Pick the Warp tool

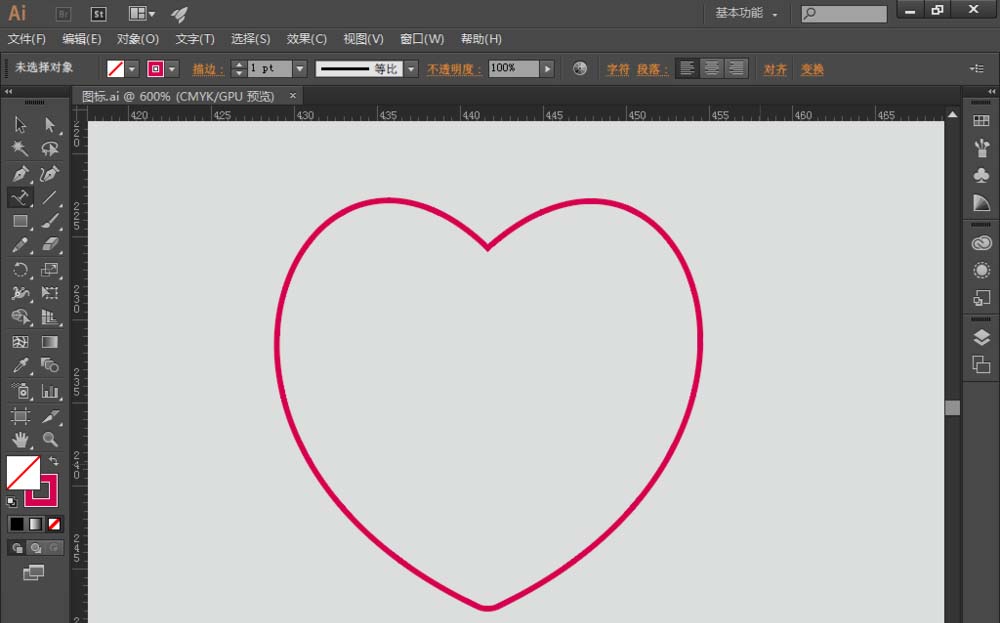coord(20,293)
